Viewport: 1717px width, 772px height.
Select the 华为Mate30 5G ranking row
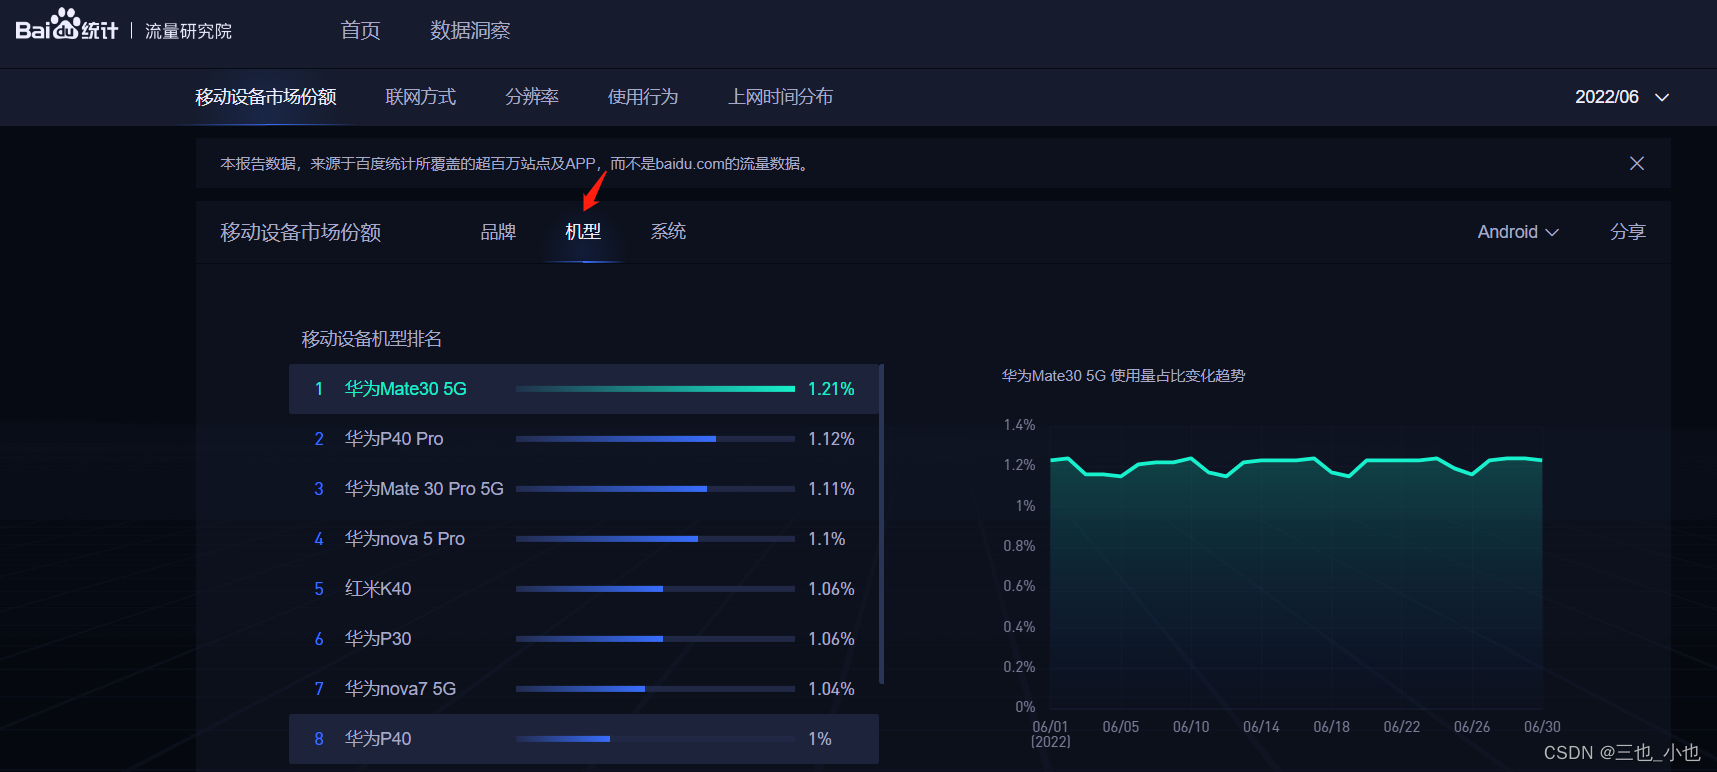pos(584,389)
